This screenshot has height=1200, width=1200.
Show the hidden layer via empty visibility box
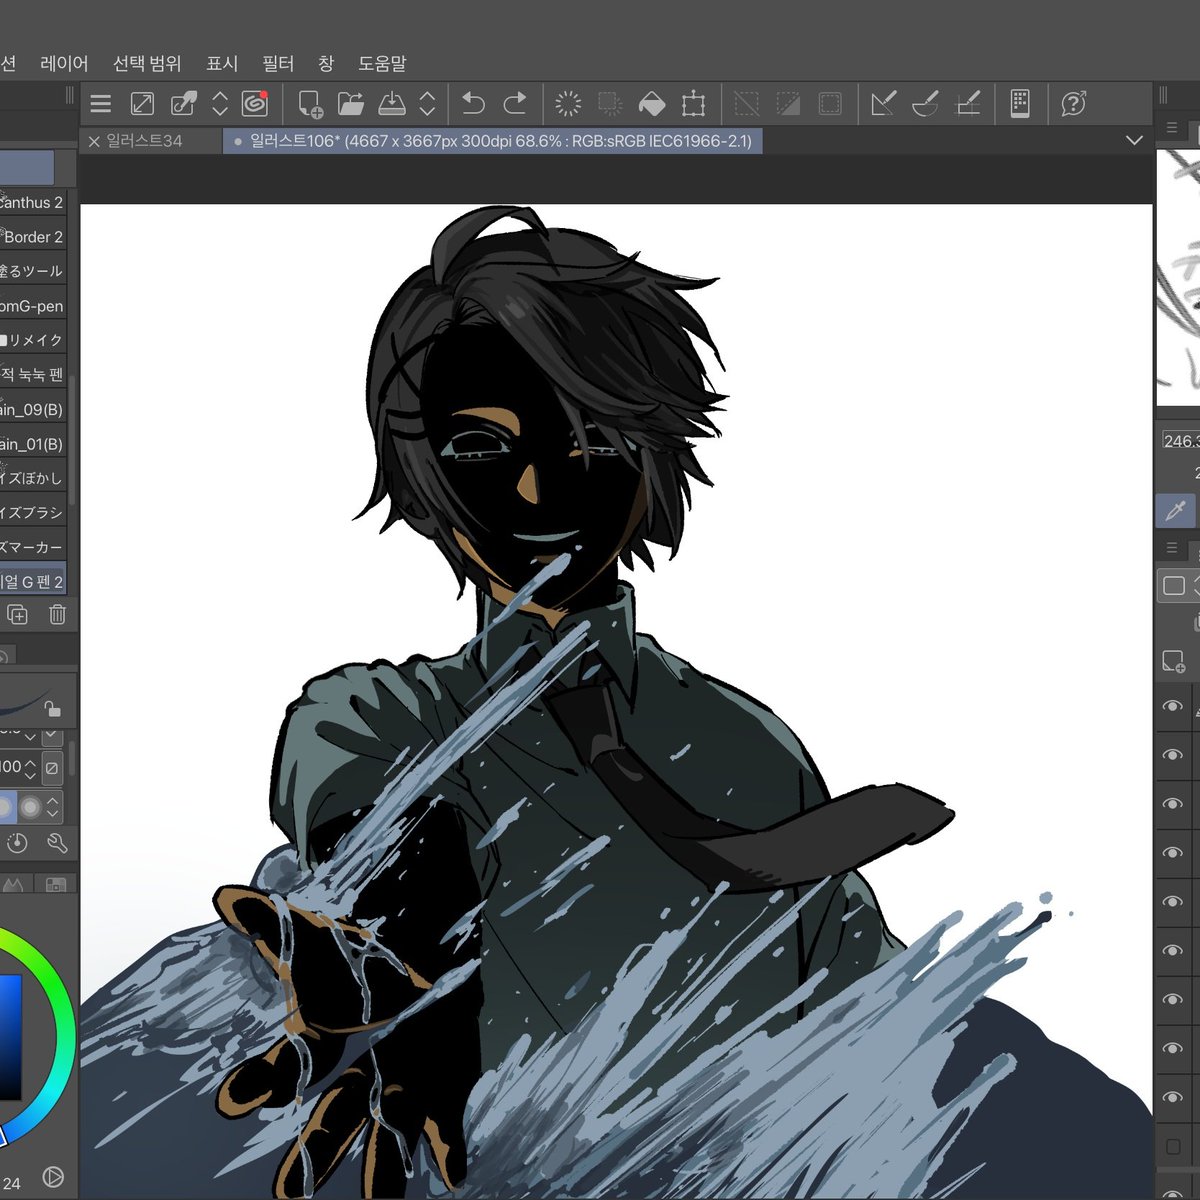[x=1173, y=1147]
